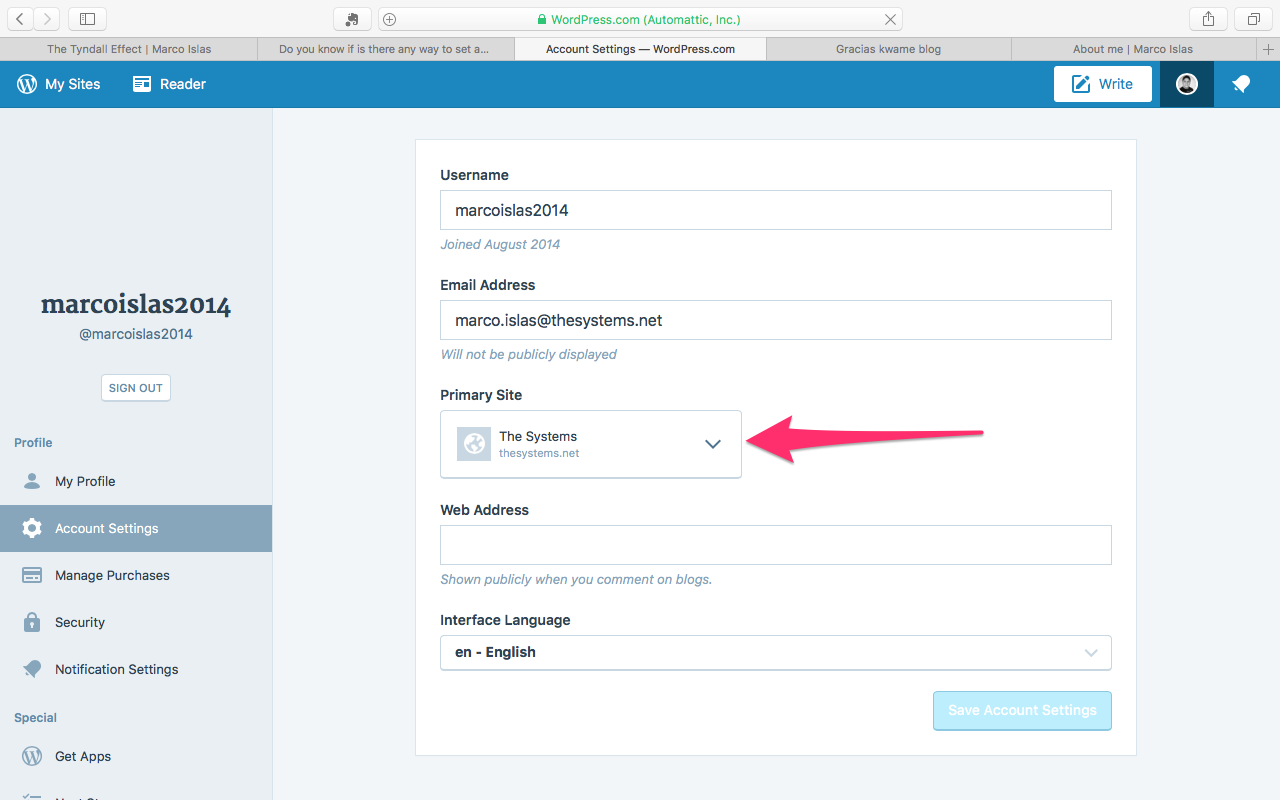Click the Security lock icon
1280x800 pixels.
32,622
